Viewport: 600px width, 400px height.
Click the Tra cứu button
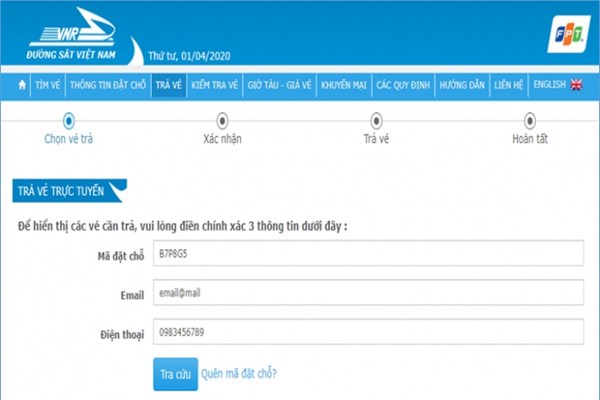[x=176, y=374]
